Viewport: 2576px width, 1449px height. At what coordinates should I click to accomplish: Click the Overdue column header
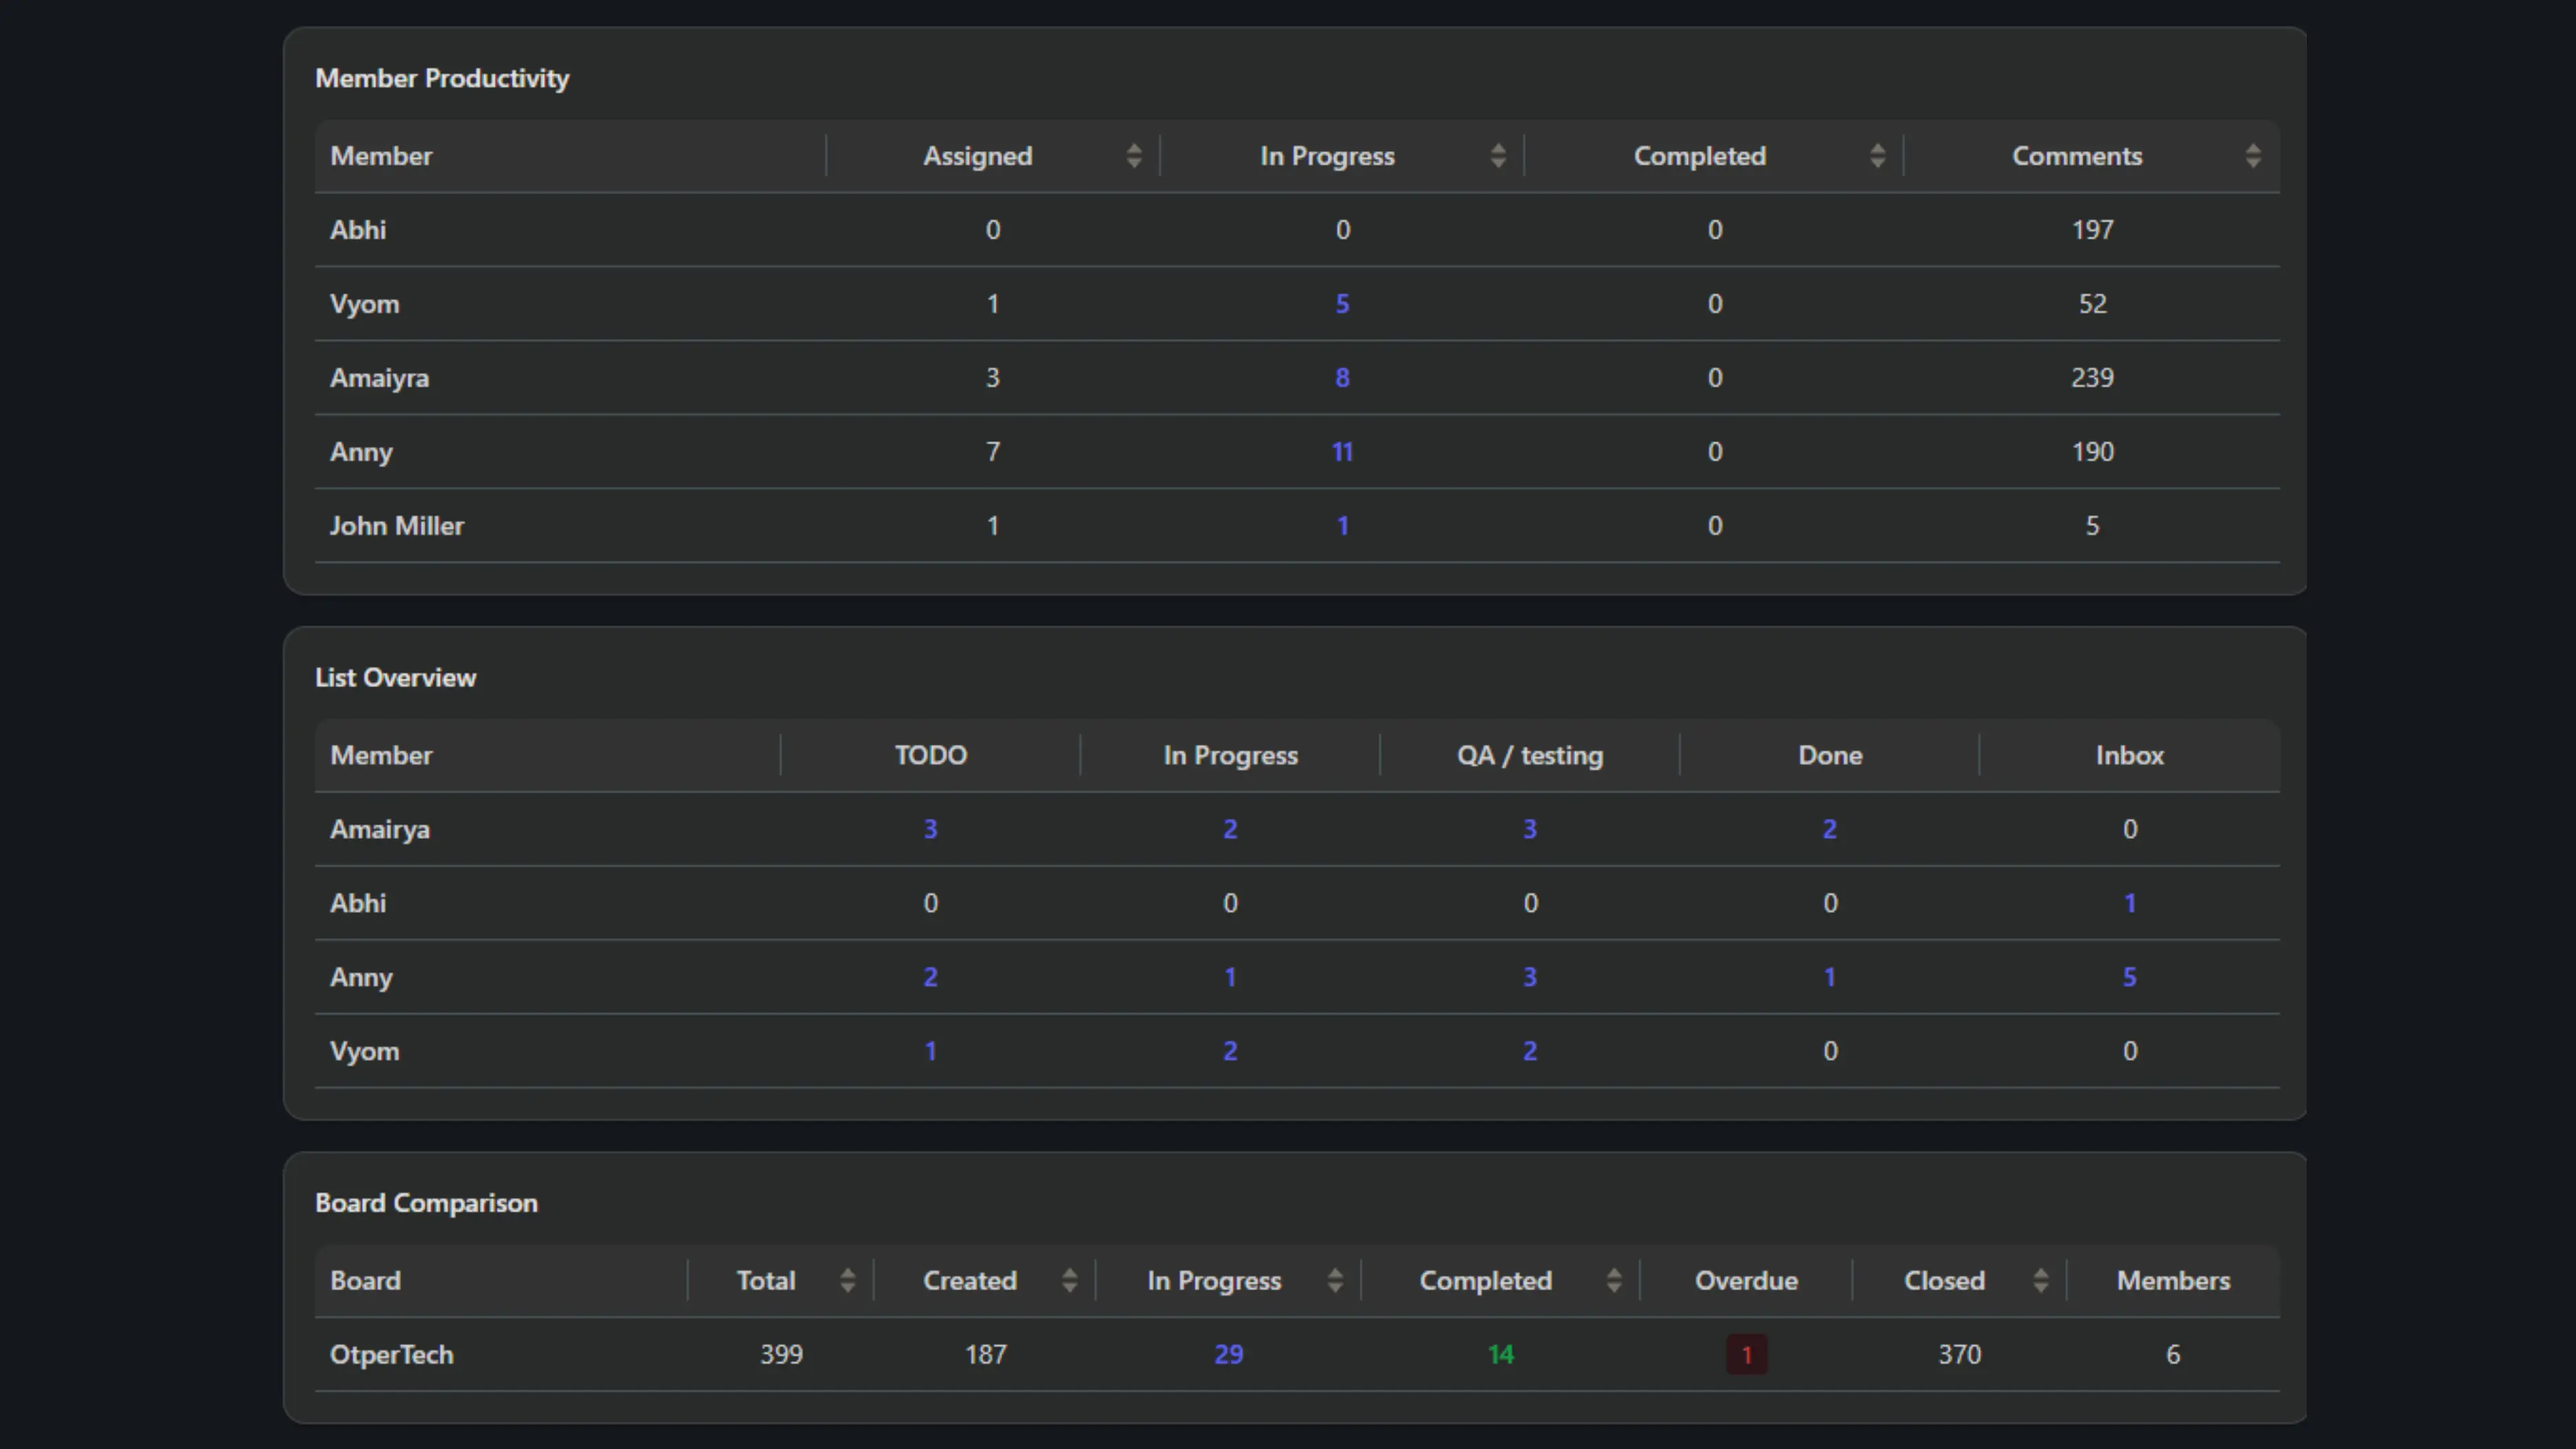[1746, 1281]
